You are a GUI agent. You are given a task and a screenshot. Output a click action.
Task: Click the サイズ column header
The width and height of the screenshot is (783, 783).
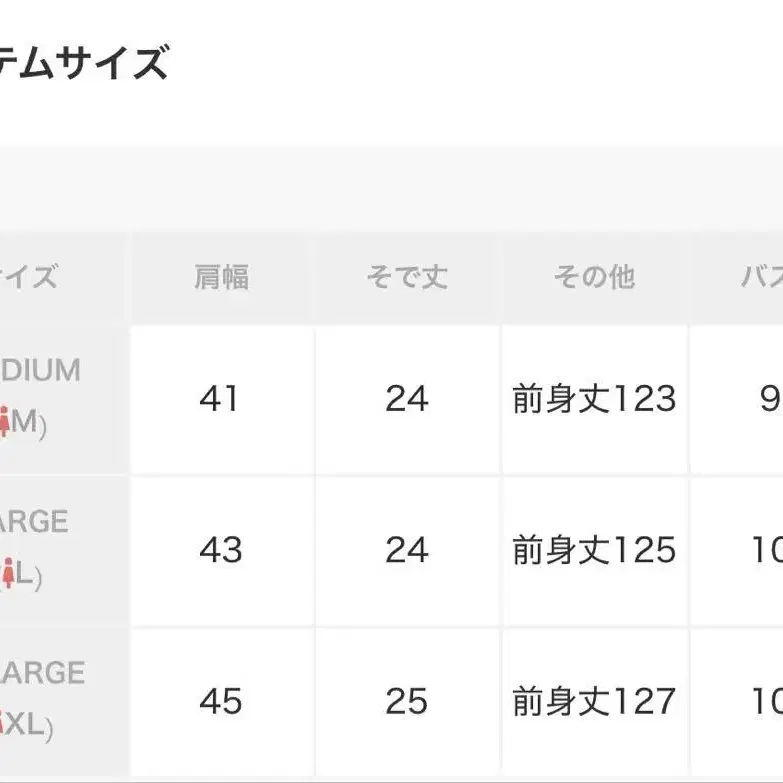pyautogui.click(x=62, y=277)
